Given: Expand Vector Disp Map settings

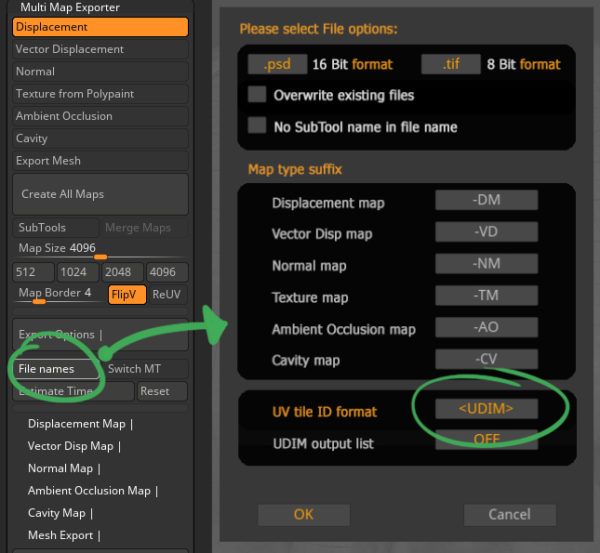Looking at the screenshot, I should (74, 446).
